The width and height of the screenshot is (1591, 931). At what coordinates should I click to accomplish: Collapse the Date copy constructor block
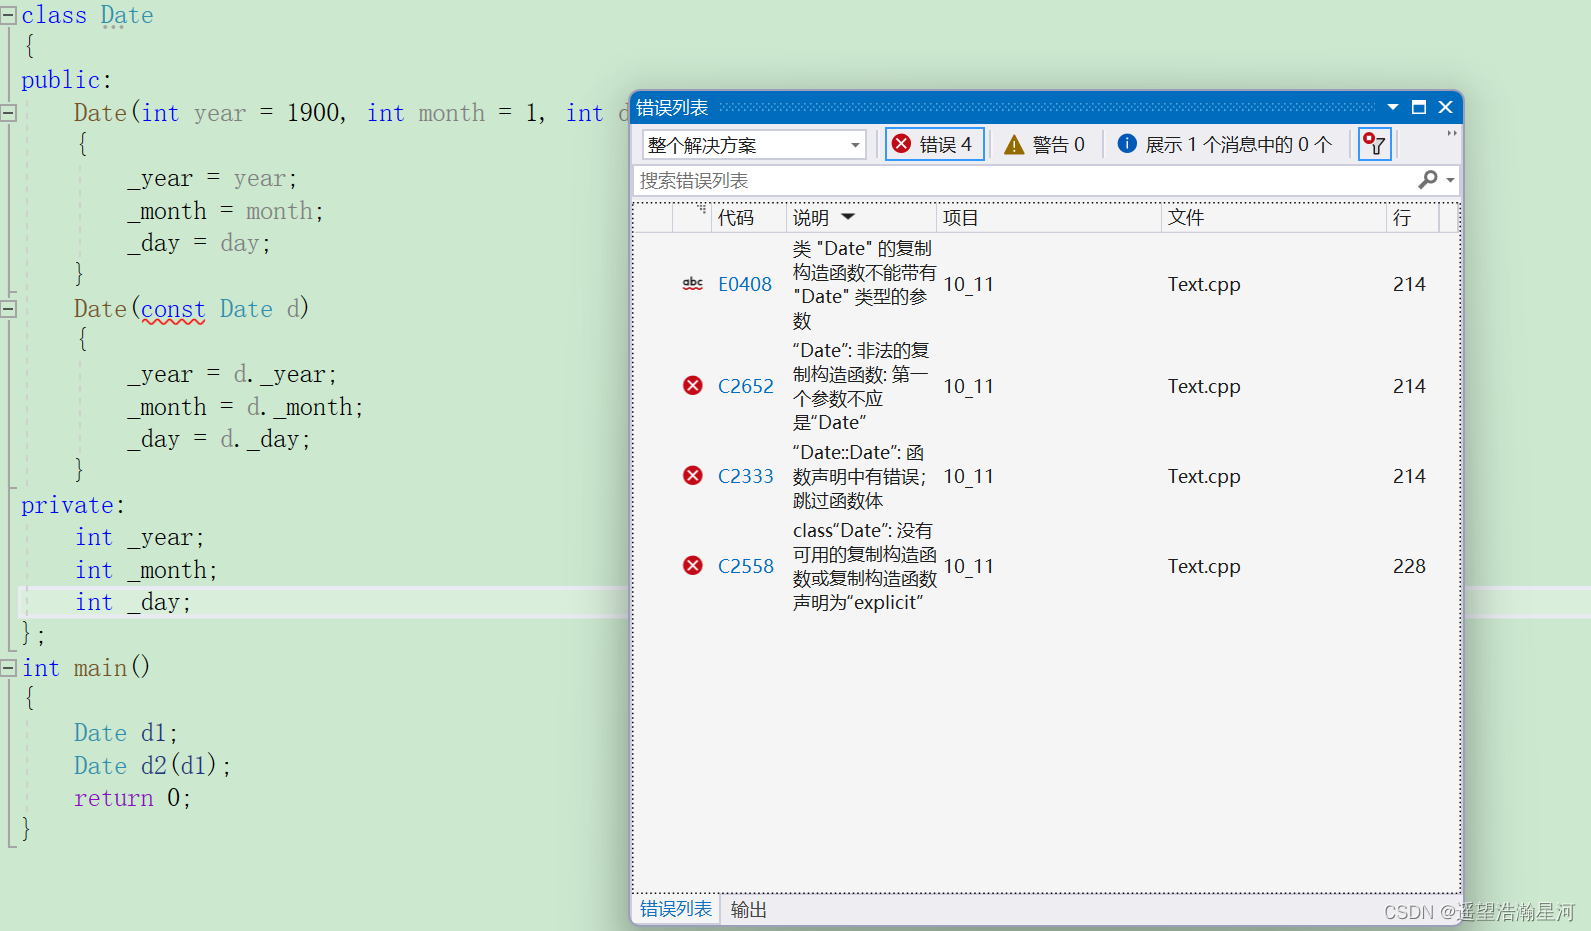point(8,309)
